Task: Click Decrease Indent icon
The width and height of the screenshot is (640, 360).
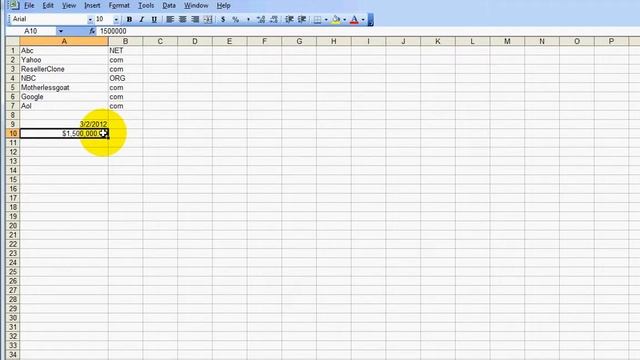Action: coord(289,19)
